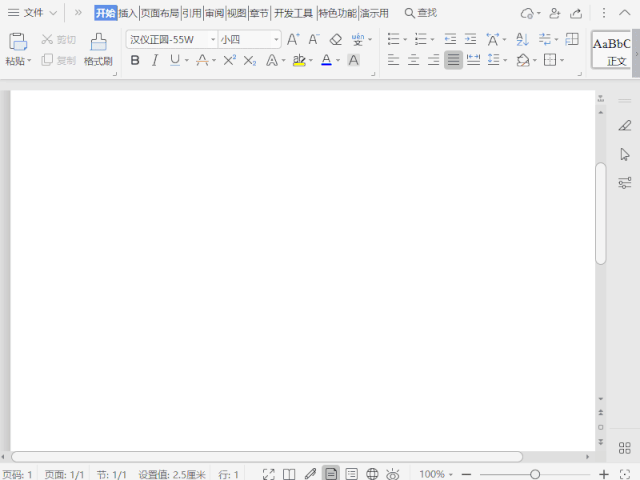Click the Format Painter (格式刷) icon
The width and height of the screenshot is (640, 480).
[98, 43]
